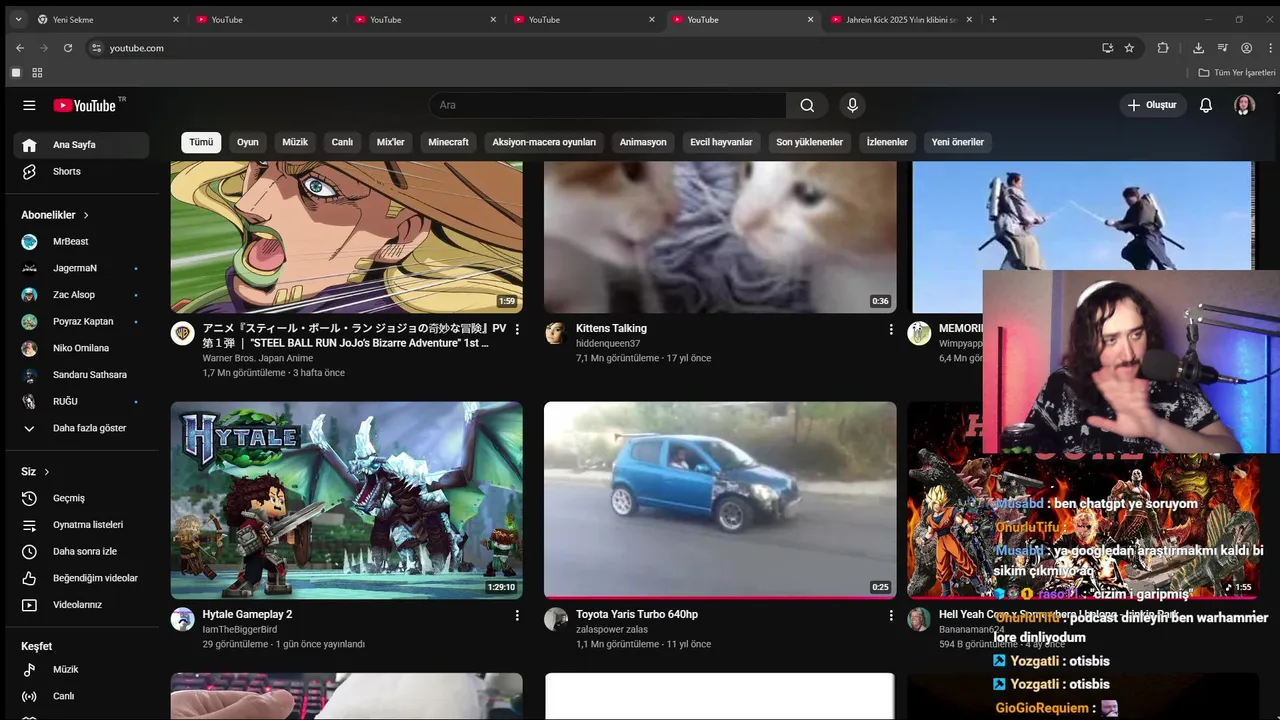
Task: Expand the Abonelikler section arrow
Action: pos(86,215)
